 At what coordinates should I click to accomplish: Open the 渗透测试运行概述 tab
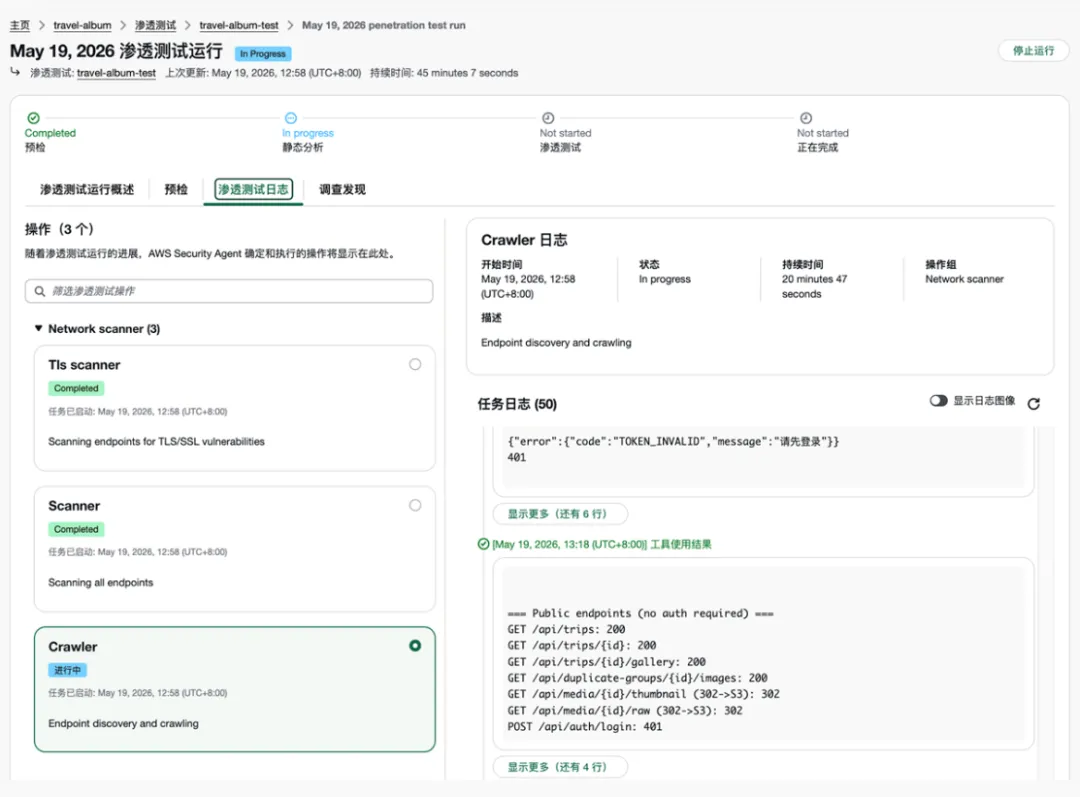pos(87,189)
